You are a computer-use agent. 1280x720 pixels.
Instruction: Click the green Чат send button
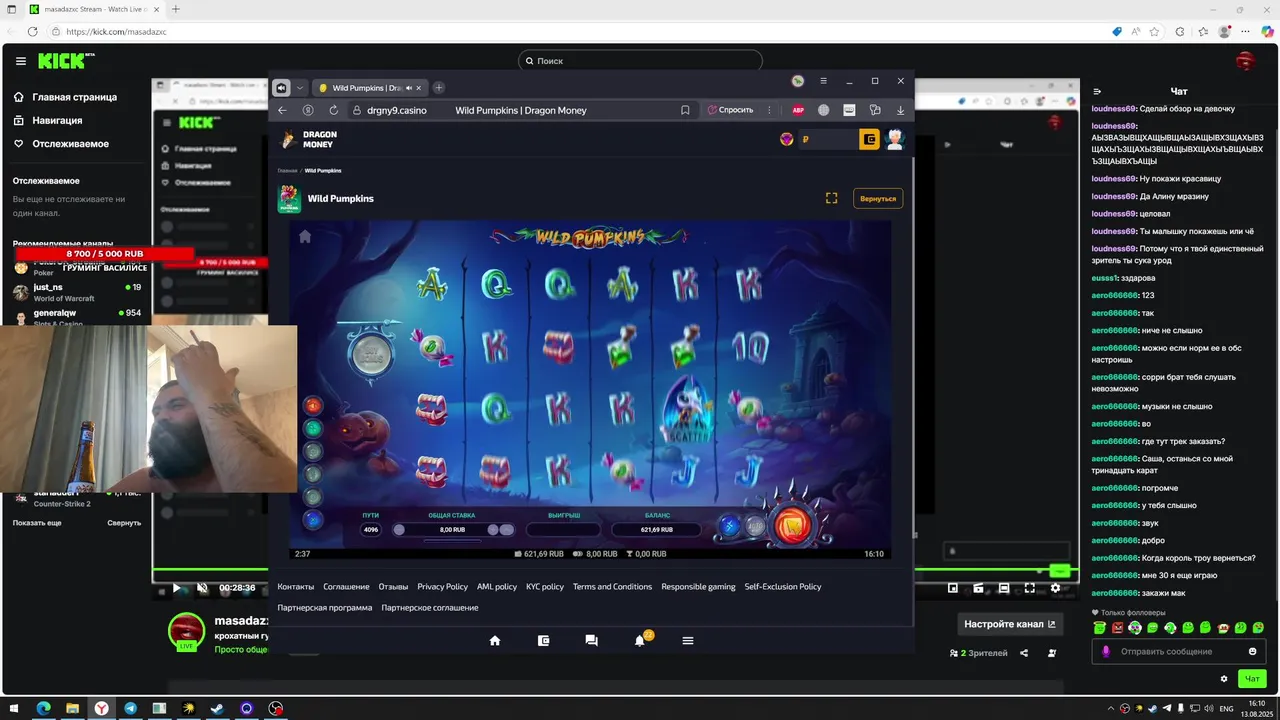(1251, 679)
